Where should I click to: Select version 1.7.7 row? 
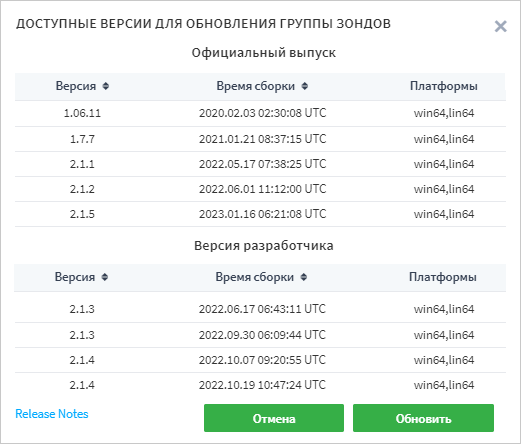click(x=260, y=139)
